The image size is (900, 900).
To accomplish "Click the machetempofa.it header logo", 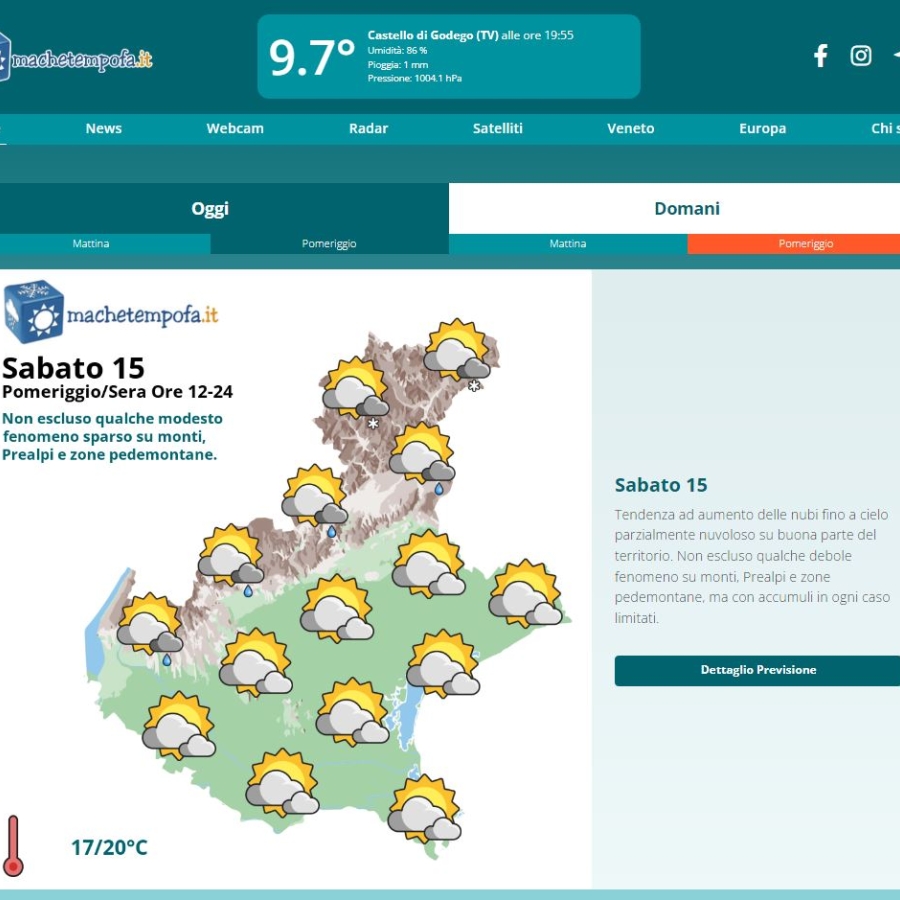I will (77, 59).
